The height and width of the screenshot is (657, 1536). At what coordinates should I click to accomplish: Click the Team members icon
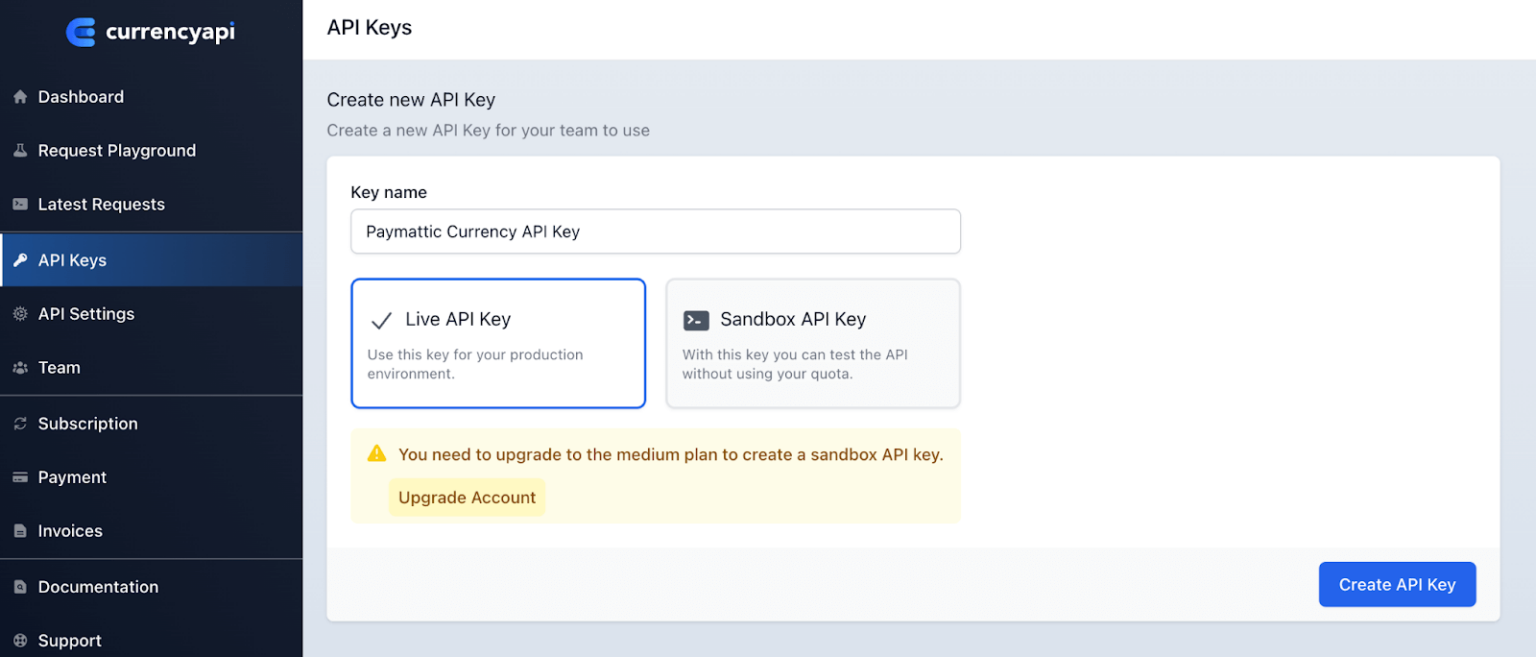(x=20, y=367)
